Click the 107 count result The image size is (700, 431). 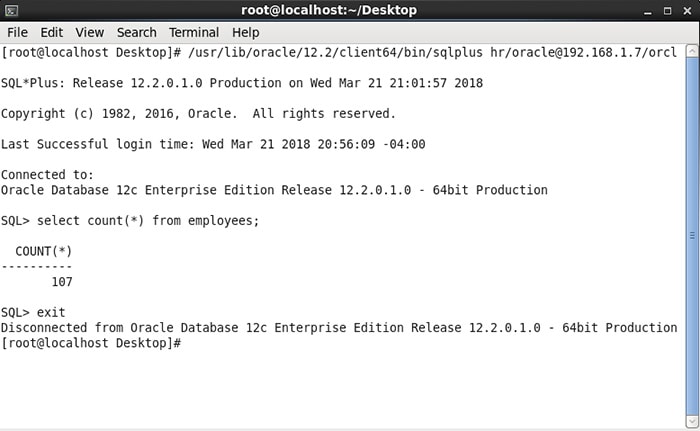click(61, 283)
